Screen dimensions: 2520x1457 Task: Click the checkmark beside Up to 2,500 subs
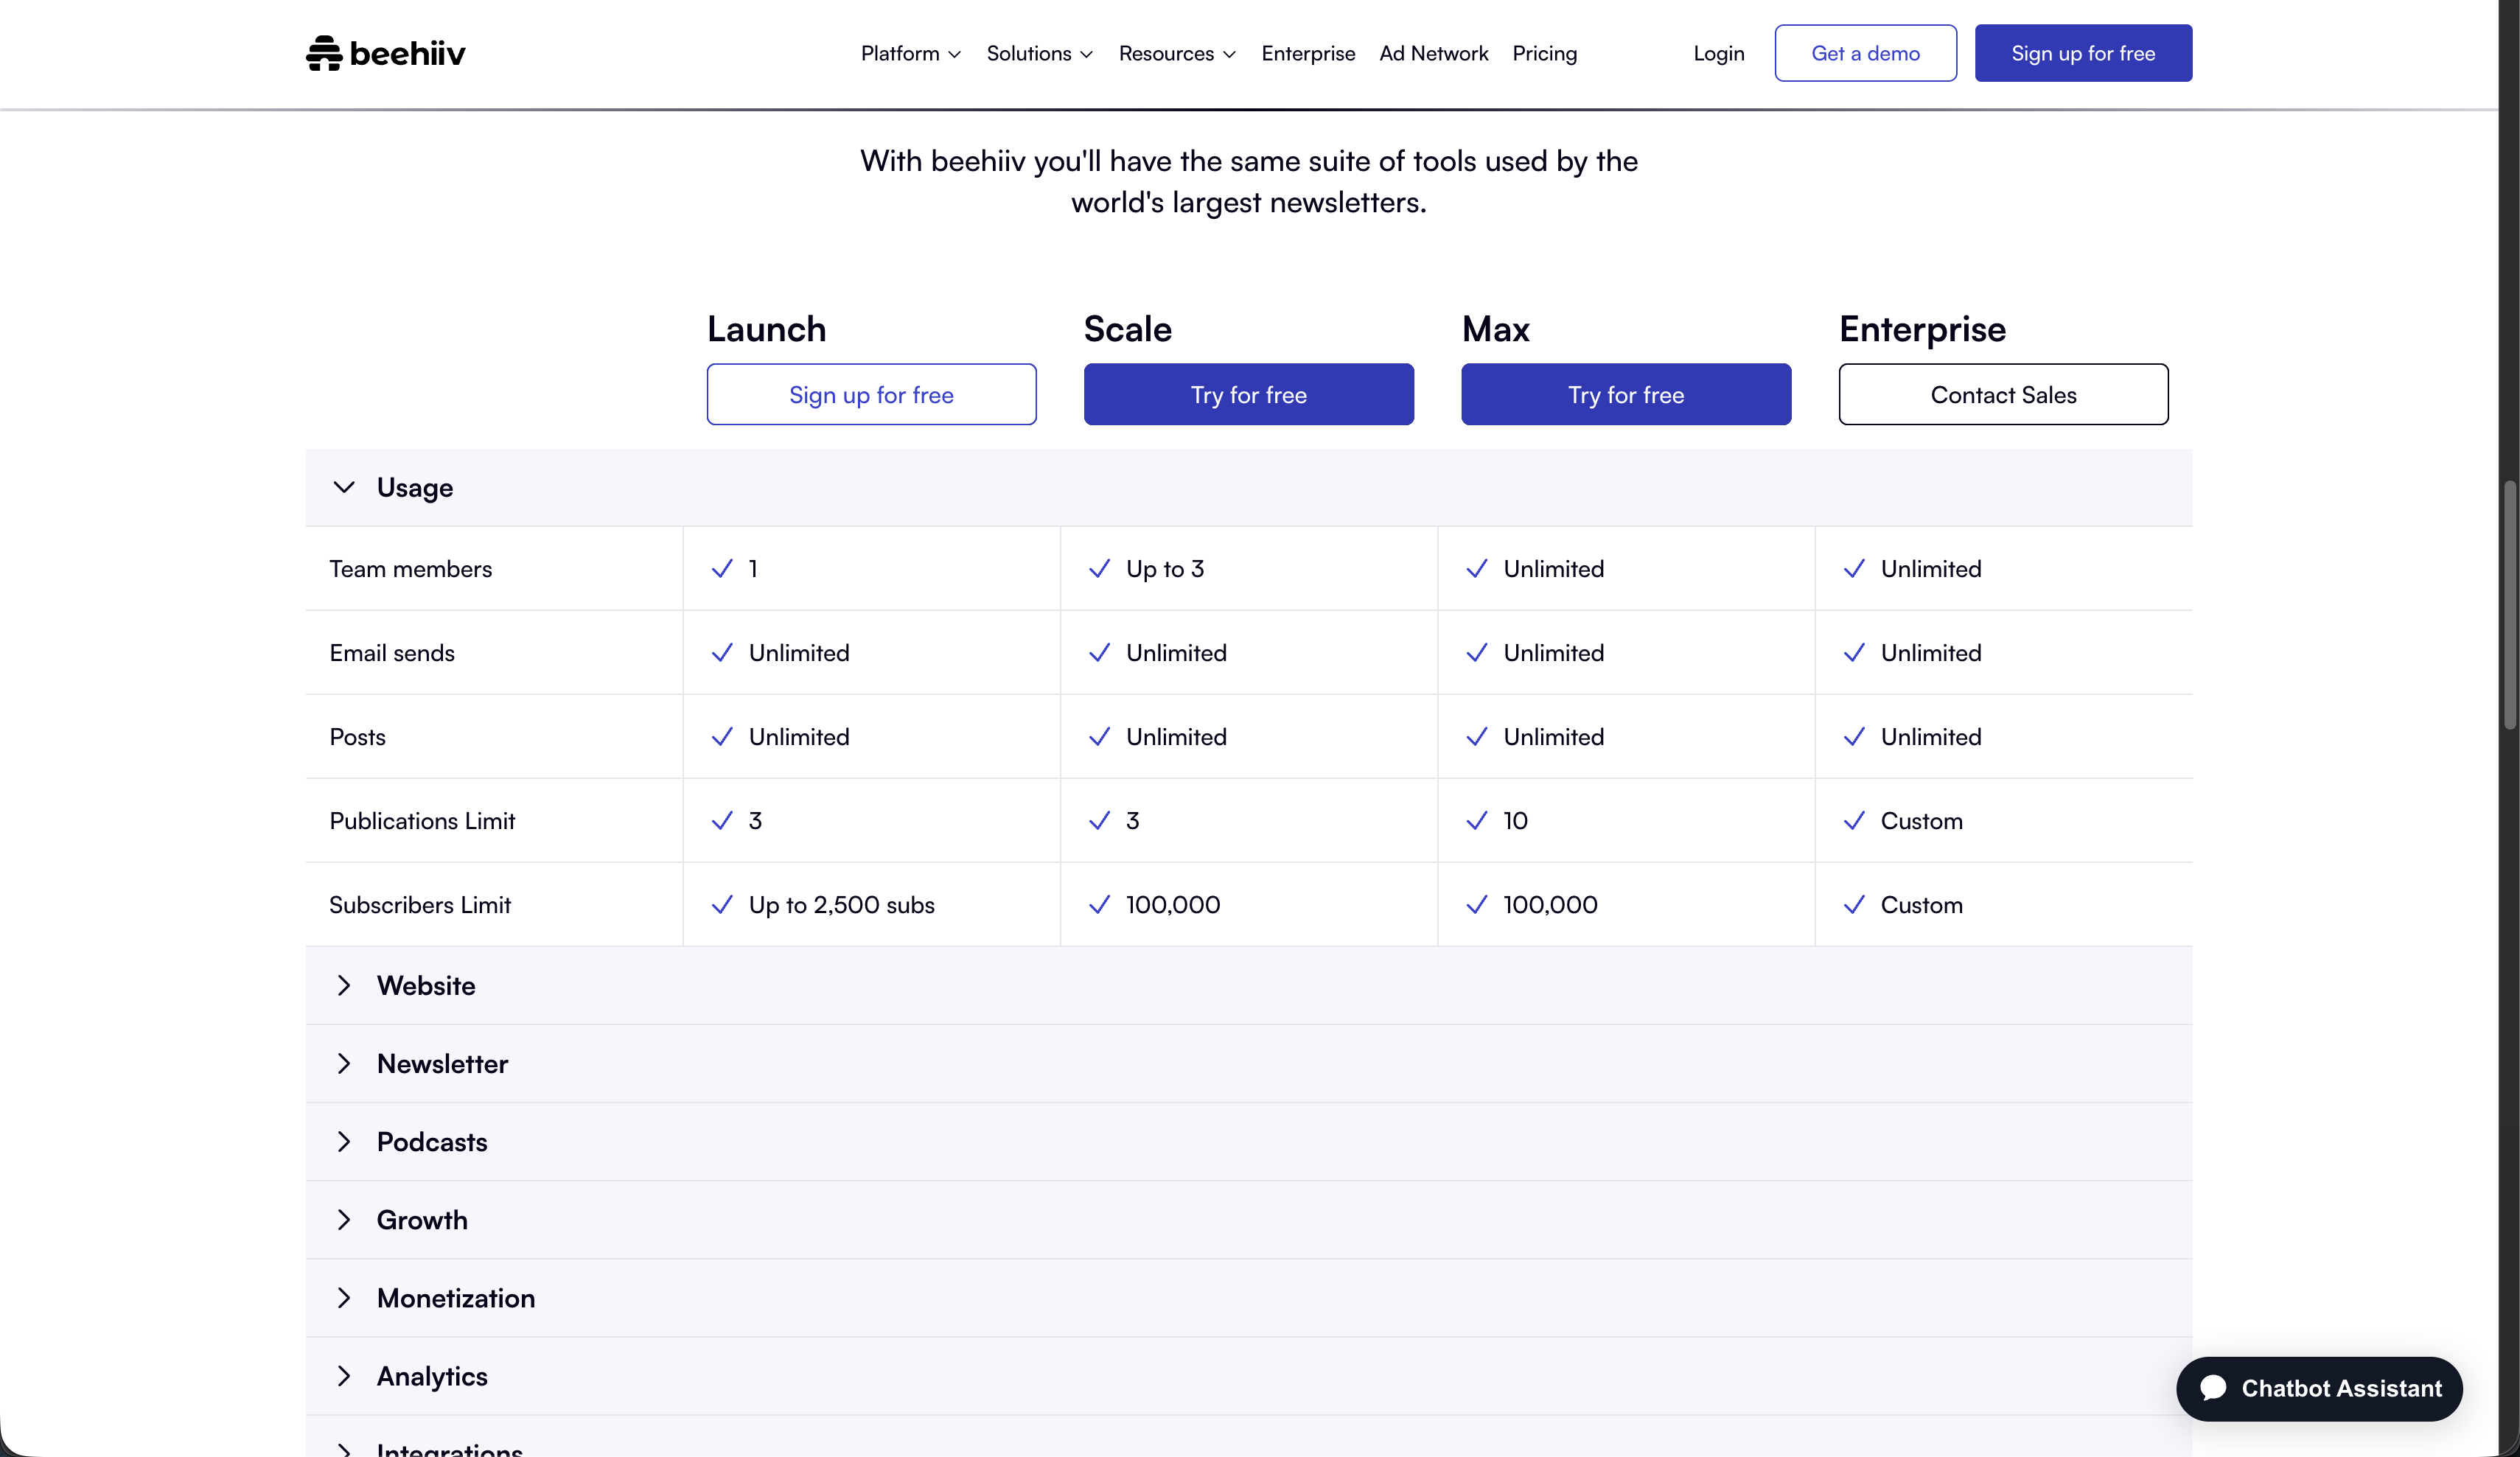[x=722, y=904]
